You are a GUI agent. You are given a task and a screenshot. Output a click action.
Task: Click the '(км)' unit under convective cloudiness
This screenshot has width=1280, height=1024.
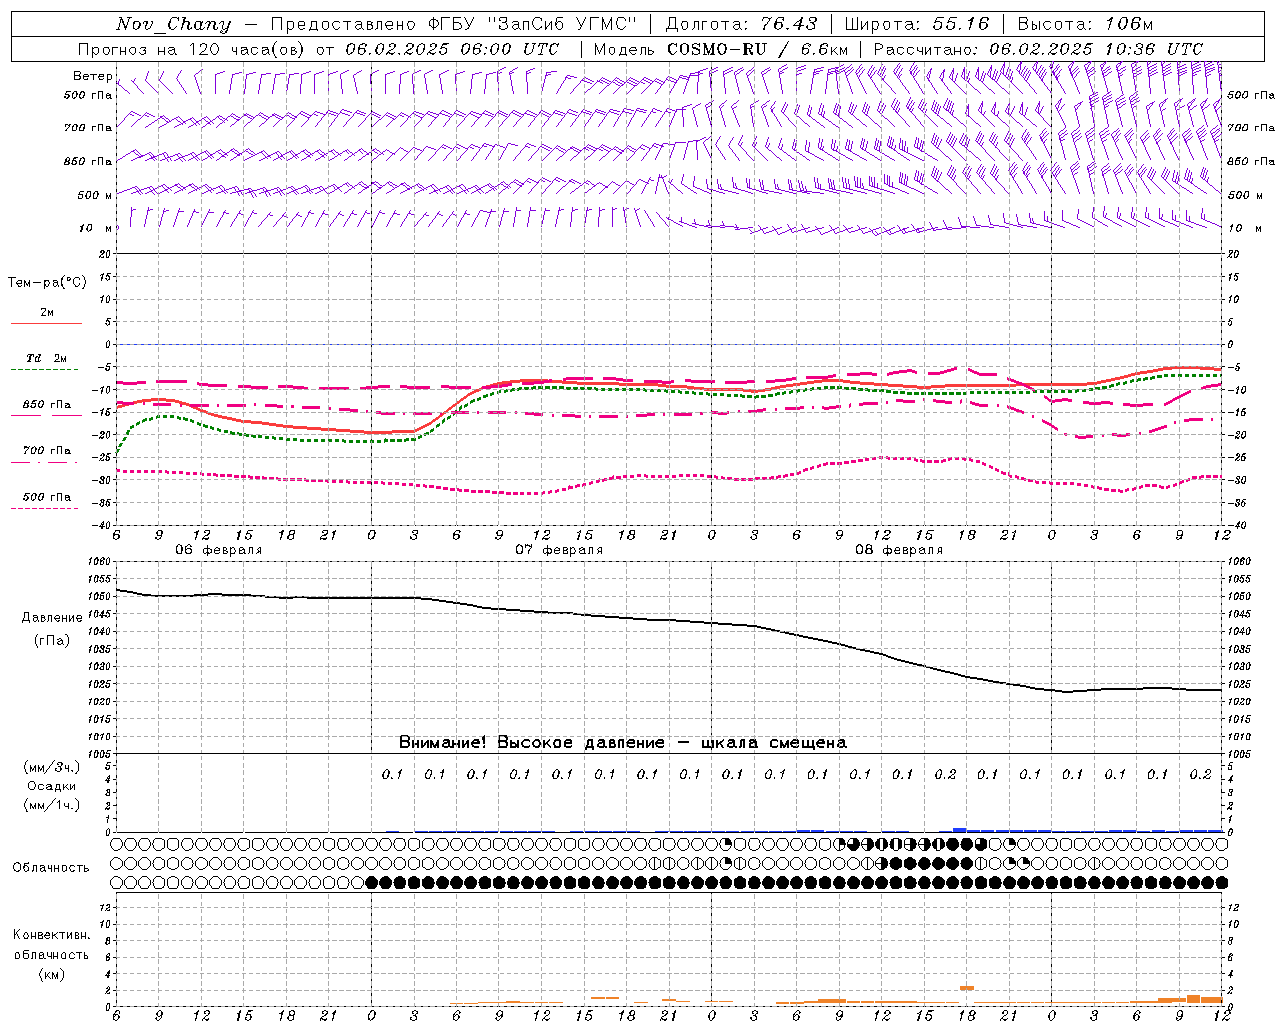[51, 974]
